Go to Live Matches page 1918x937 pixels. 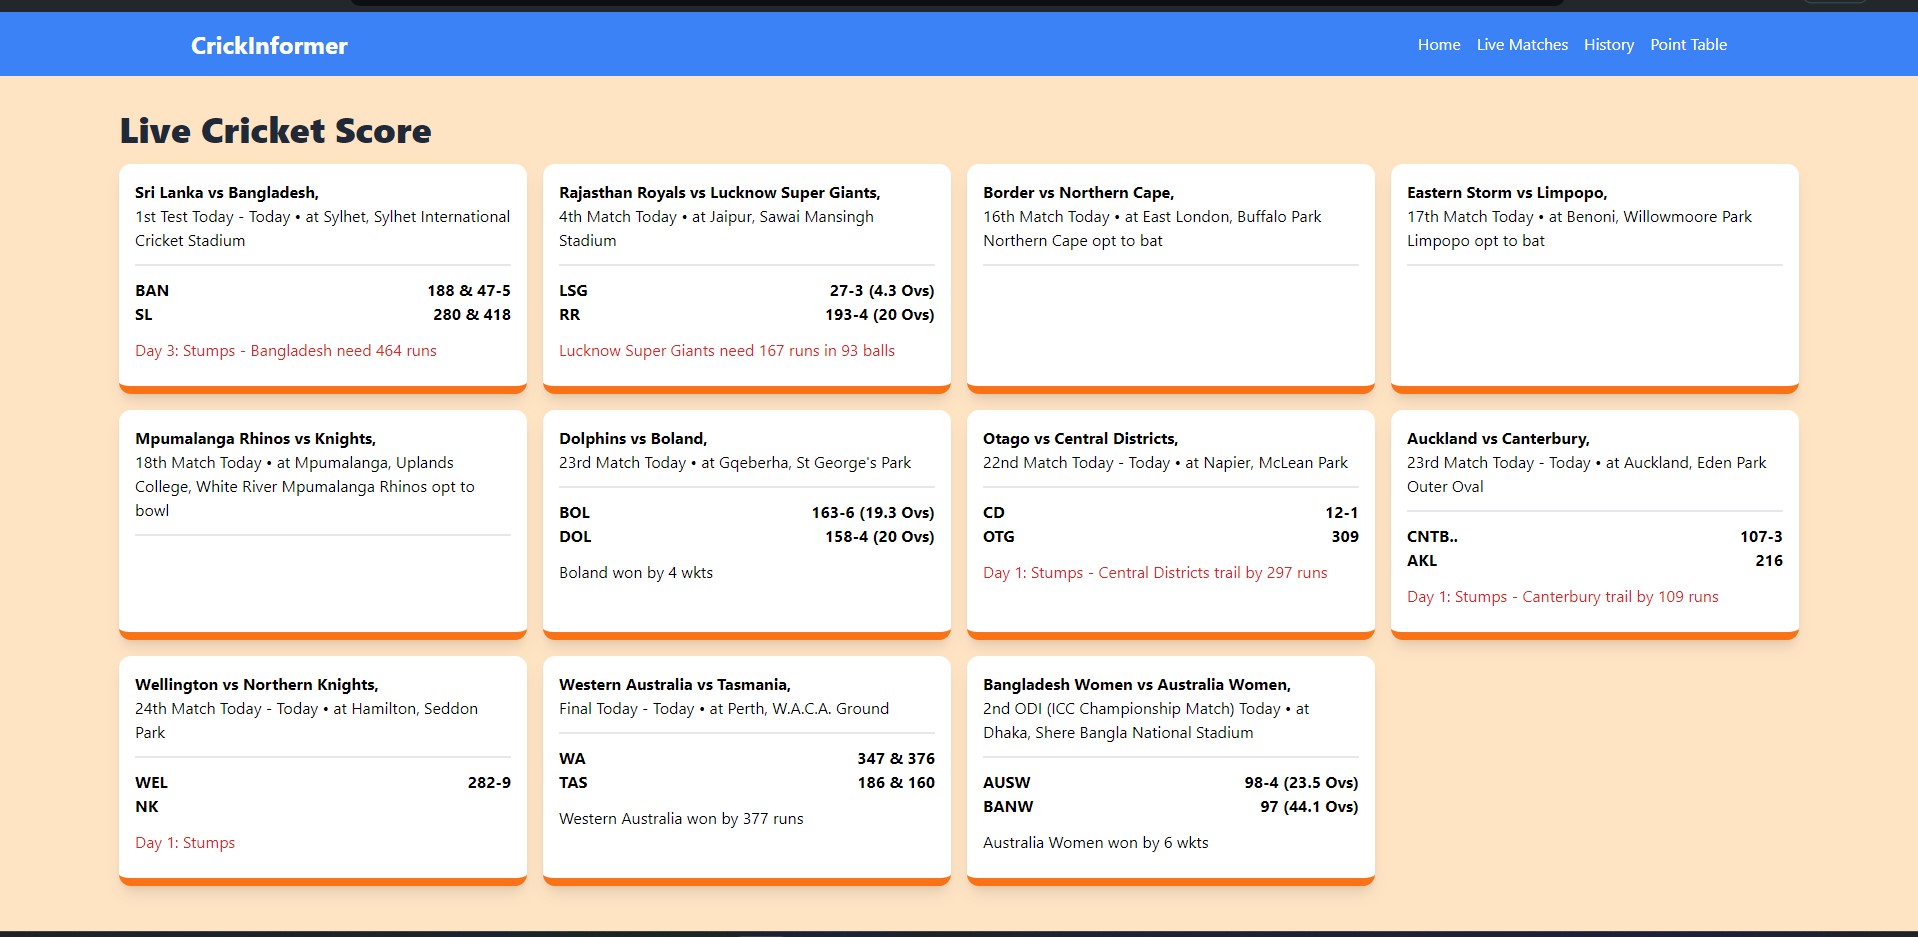tap(1521, 45)
